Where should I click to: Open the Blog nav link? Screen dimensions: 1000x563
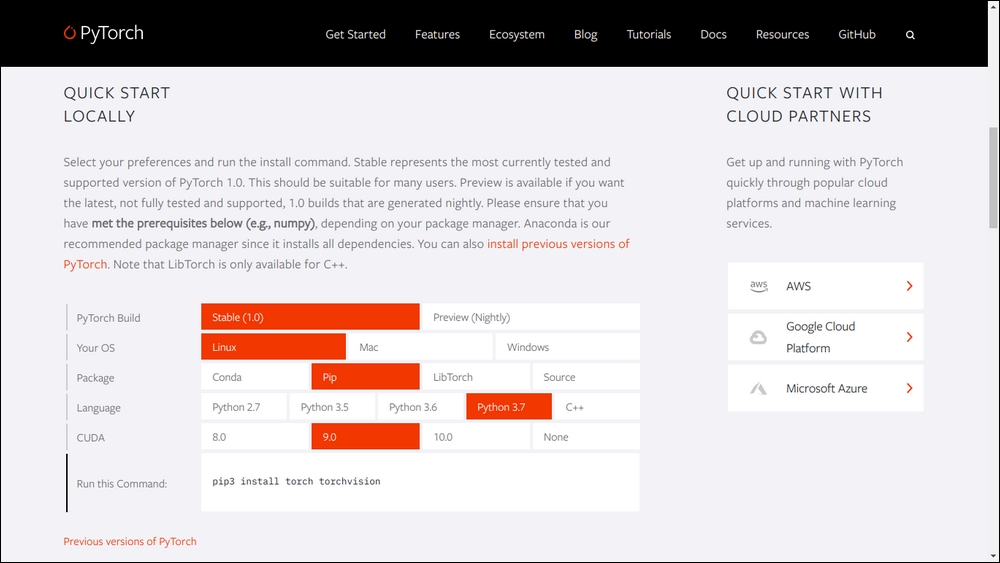point(585,34)
